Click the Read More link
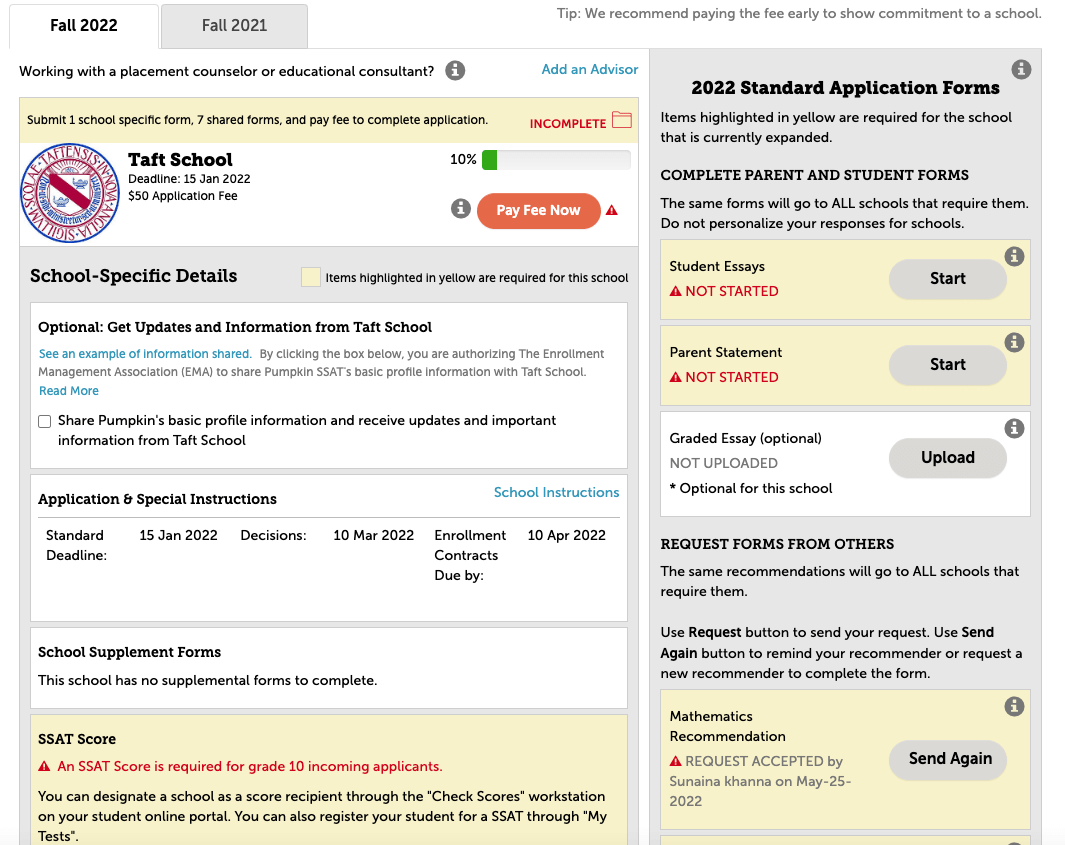The image size is (1065, 845). pos(69,391)
